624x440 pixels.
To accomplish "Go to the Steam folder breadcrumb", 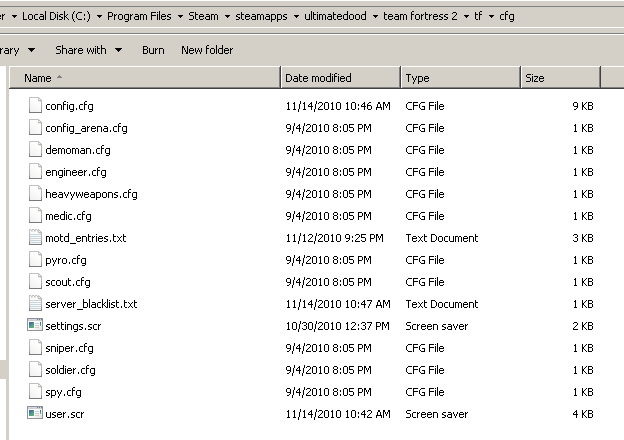I will pyautogui.click(x=203, y=16).
